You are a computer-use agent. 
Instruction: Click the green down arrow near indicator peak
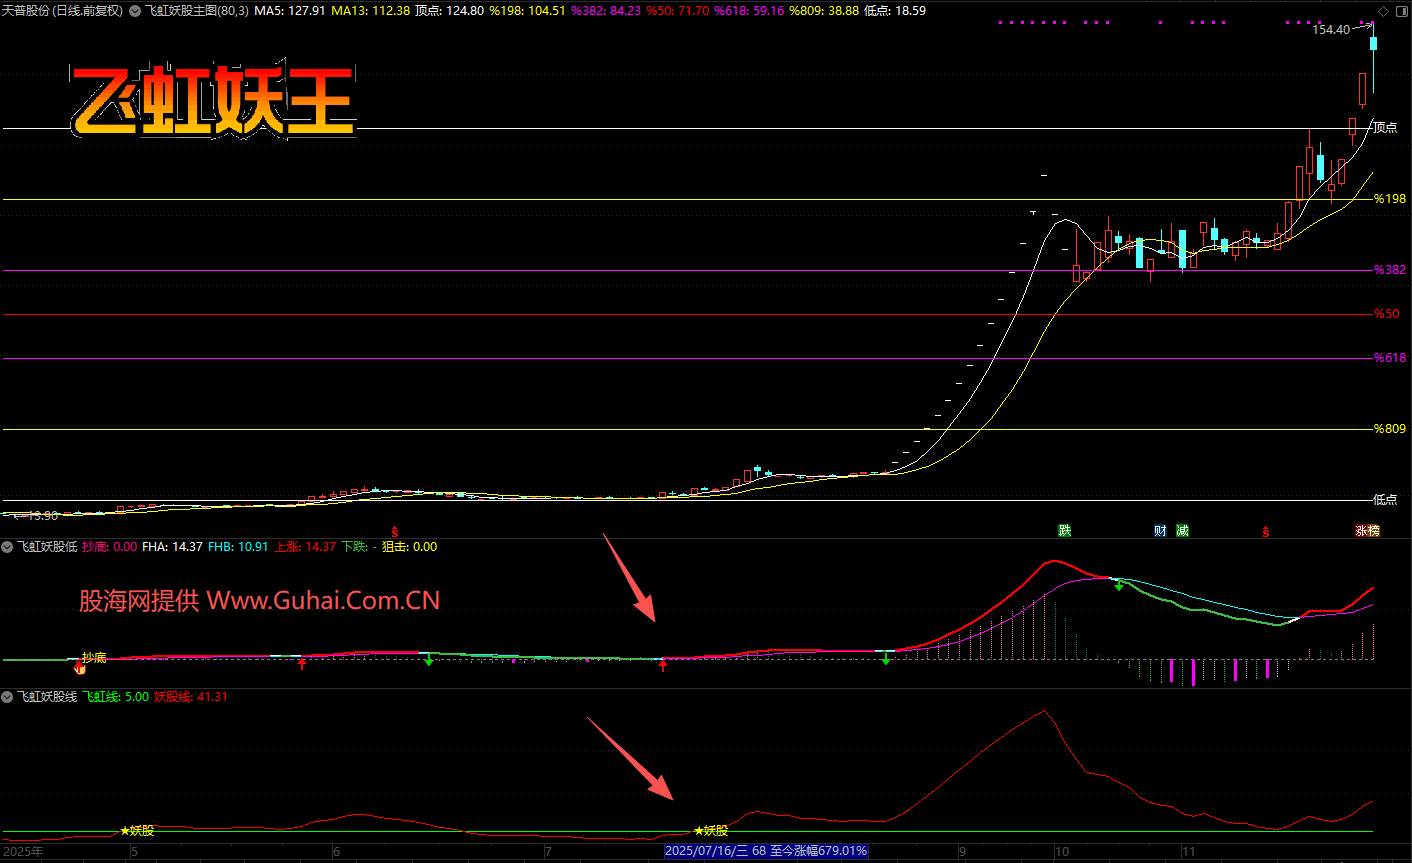pyautogui.click(x=1119, y=586)
